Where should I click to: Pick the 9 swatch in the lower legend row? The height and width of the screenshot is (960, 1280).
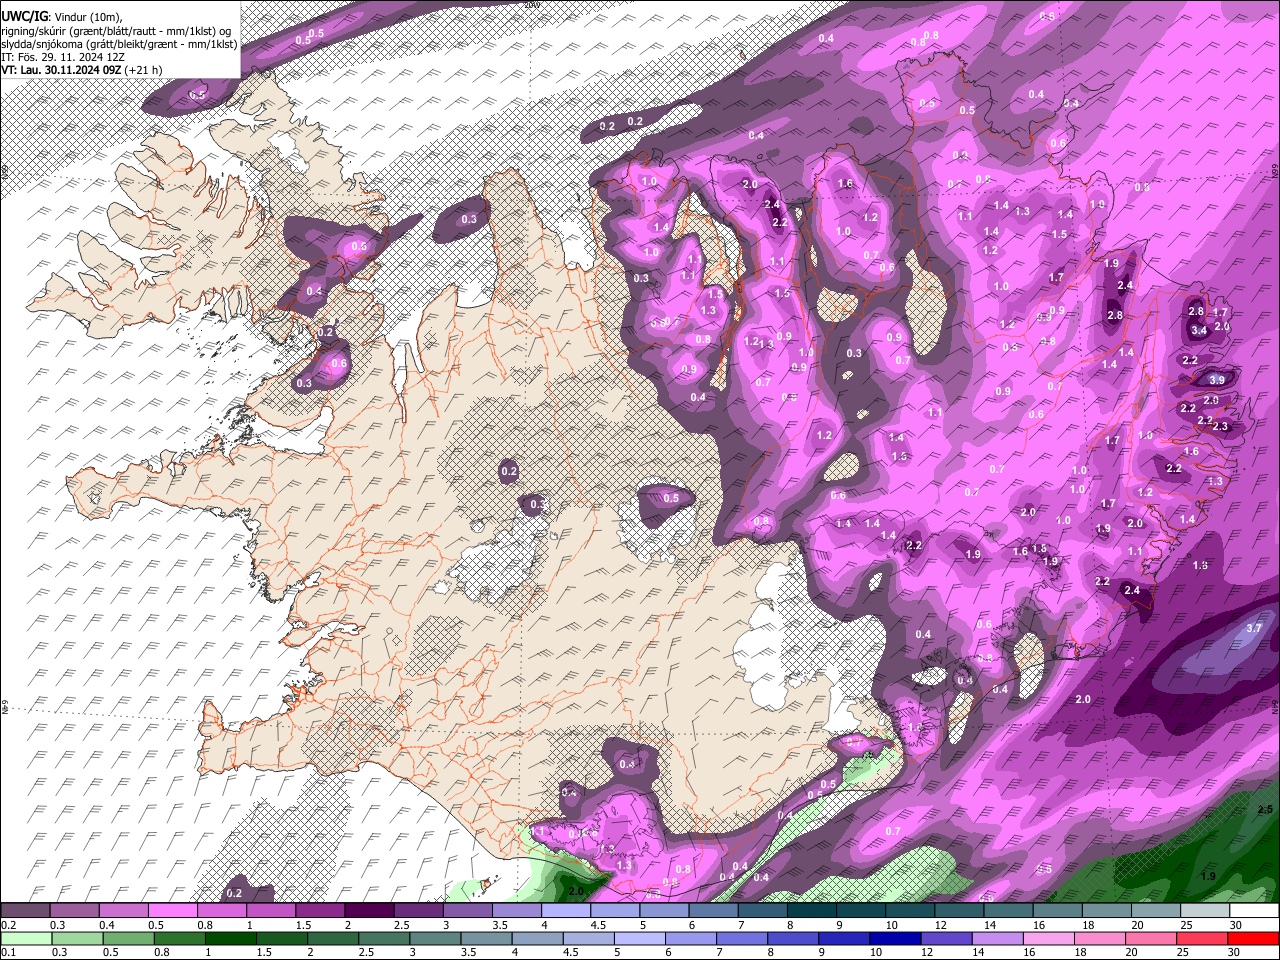coord(845,939)
